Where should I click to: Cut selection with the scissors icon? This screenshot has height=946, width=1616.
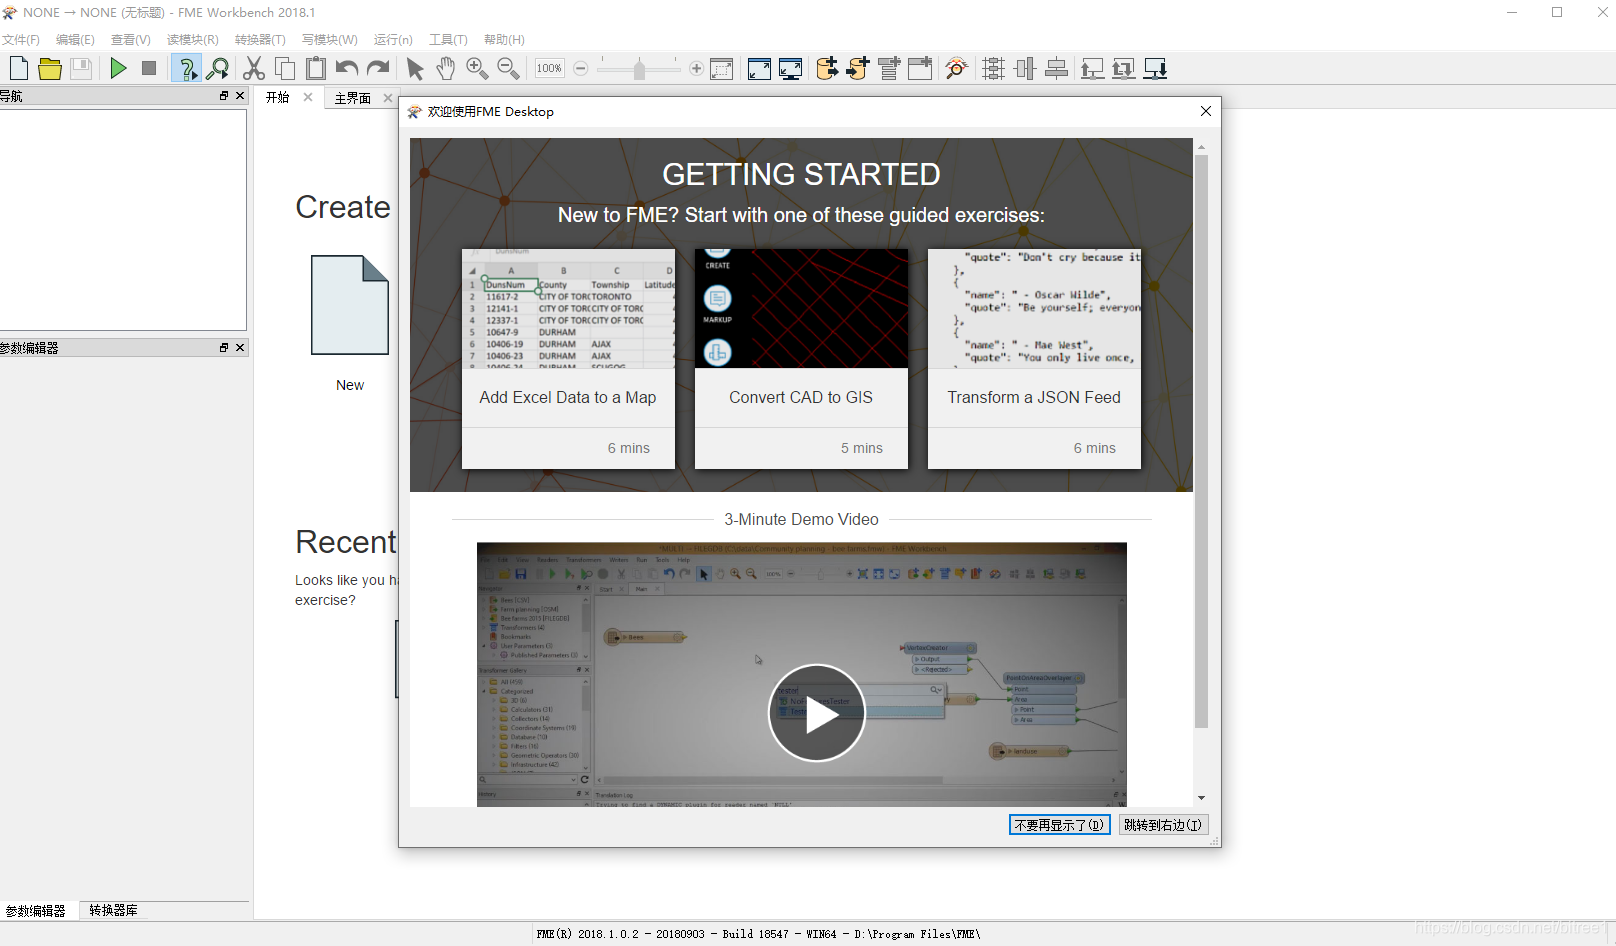click(x=254, y=68)
